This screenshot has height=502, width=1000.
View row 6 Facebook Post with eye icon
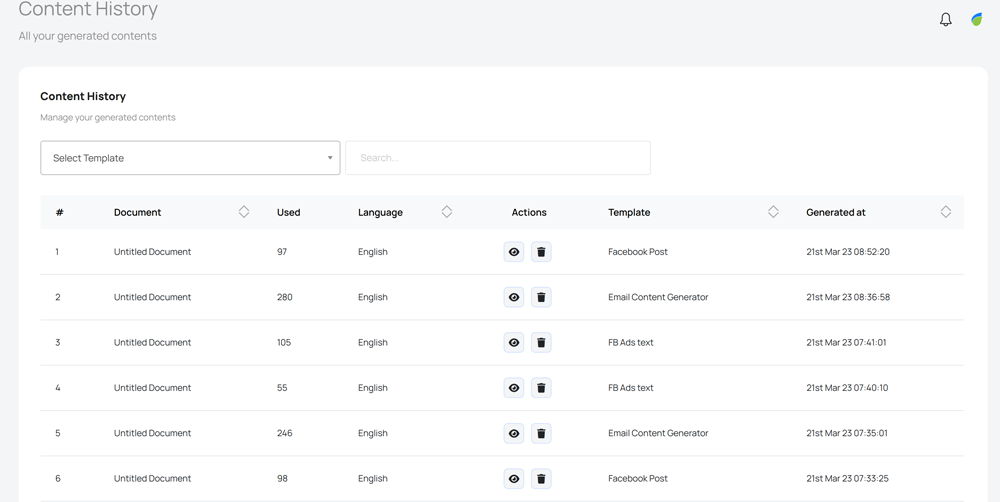click(514, 479)
